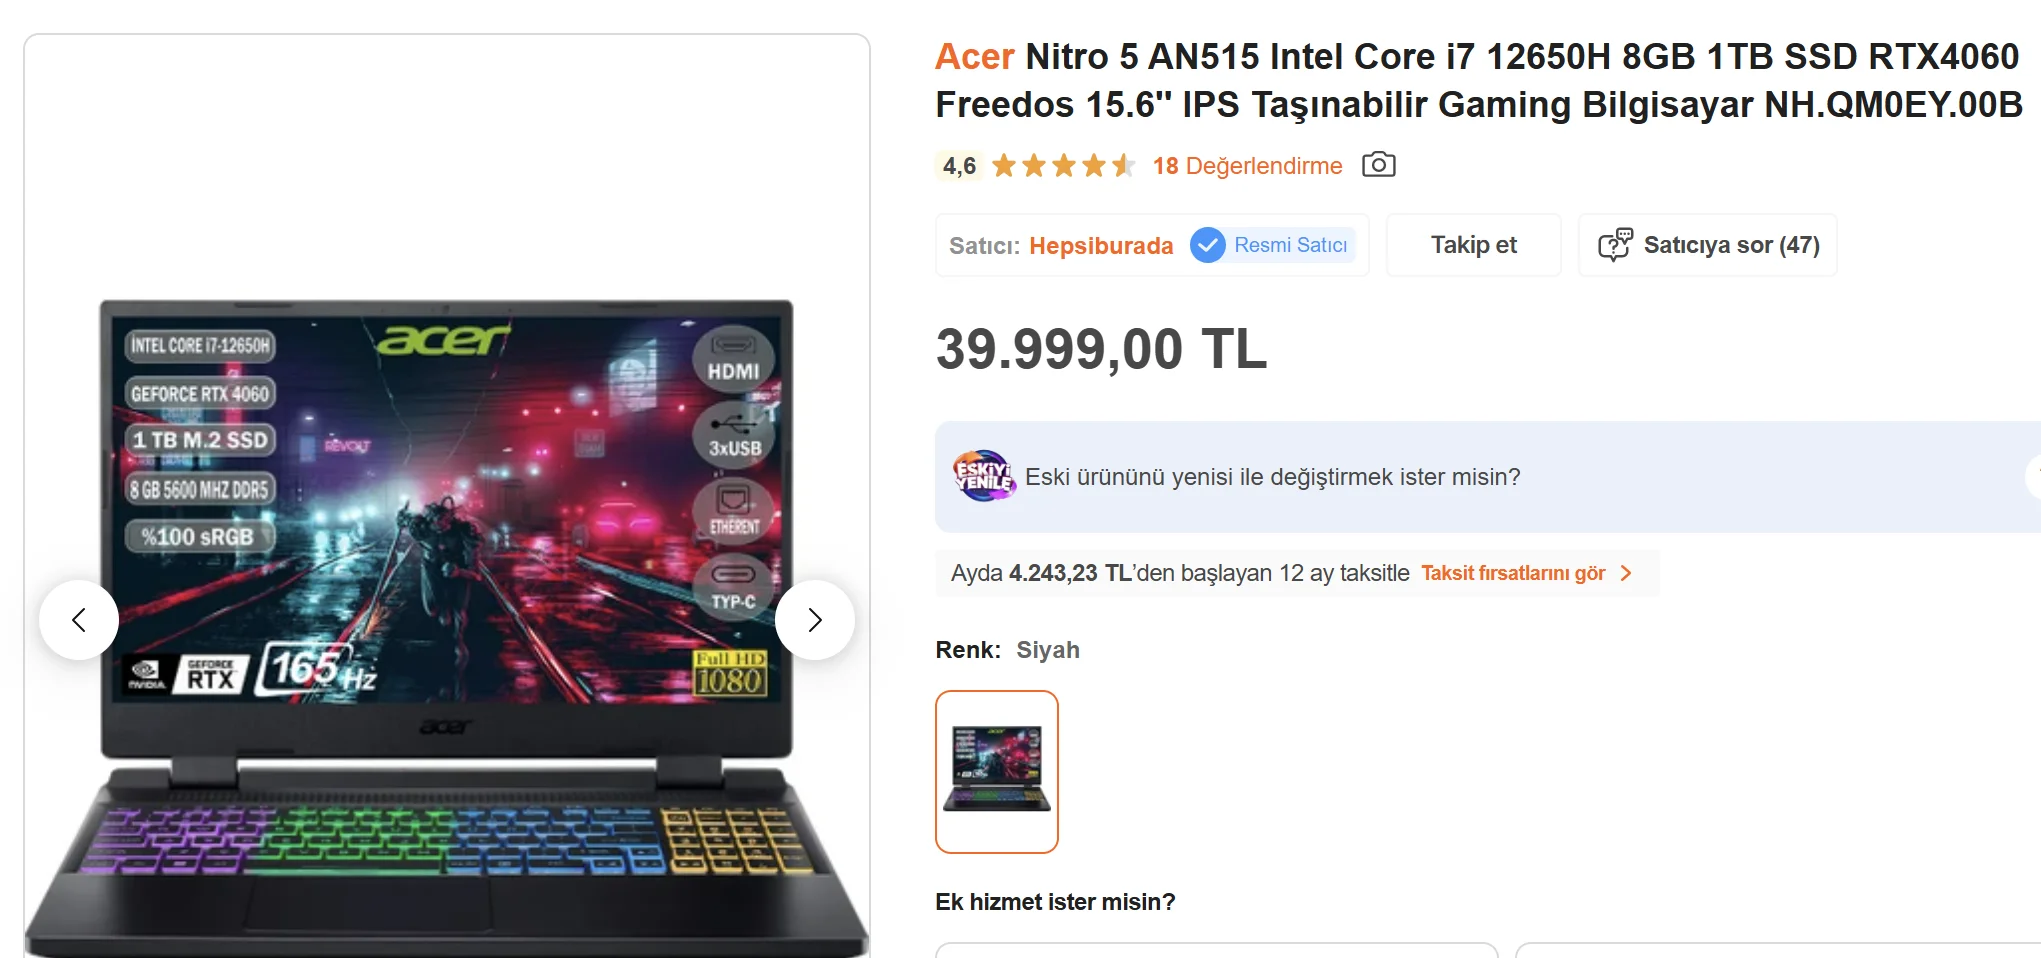
Task: Open the 18 Değerlendirme reviews link
Action: (1247, 166)
